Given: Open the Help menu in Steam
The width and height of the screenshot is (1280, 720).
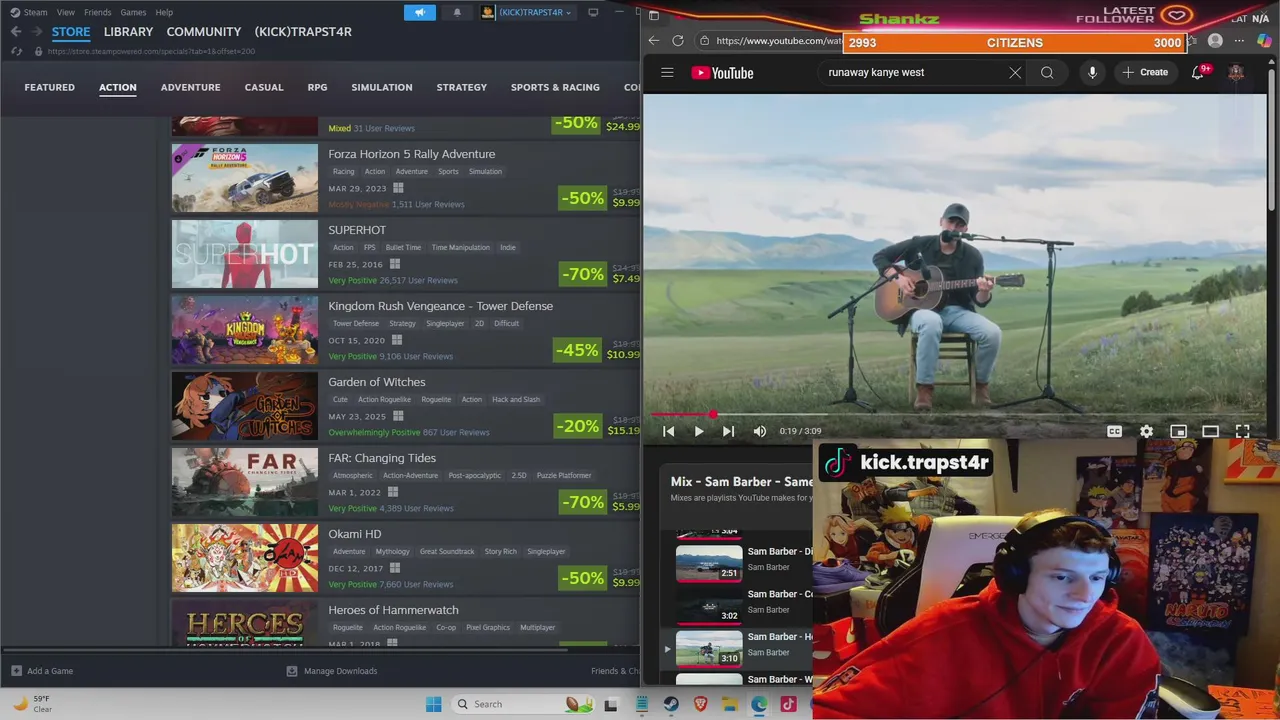Looking at the screenshot, I should coord(164,12).
